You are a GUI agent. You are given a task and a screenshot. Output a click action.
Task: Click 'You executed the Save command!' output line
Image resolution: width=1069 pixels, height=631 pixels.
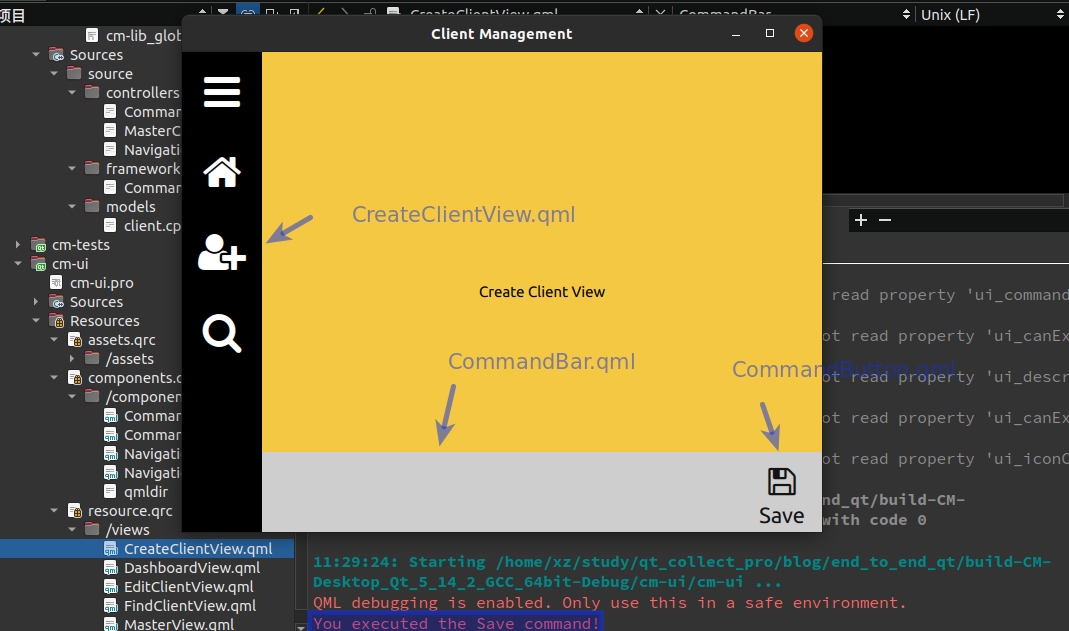pos(456,623)
